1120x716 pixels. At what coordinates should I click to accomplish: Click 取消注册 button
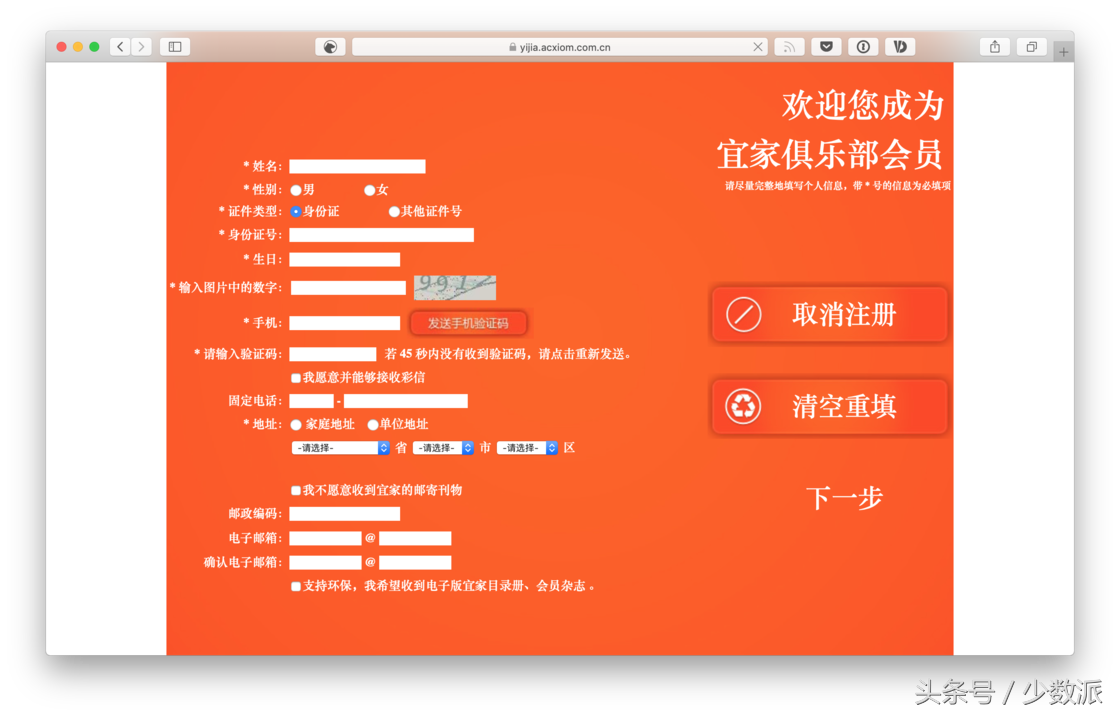coord(829,314)
